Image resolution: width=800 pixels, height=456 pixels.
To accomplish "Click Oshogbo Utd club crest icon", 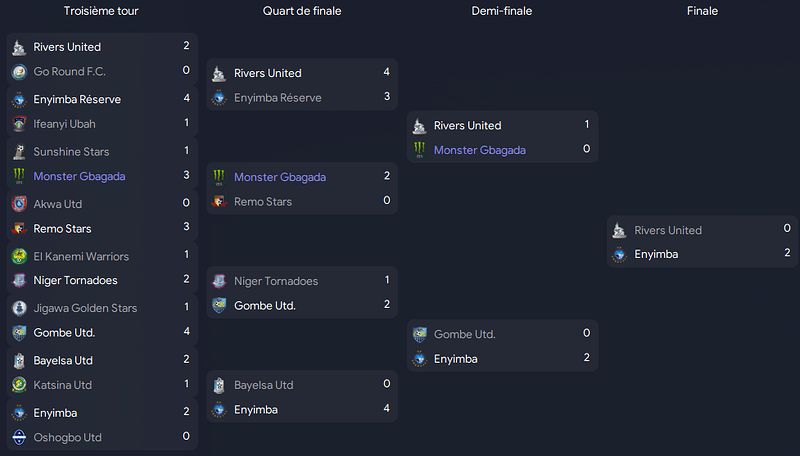I will point(19,437).
